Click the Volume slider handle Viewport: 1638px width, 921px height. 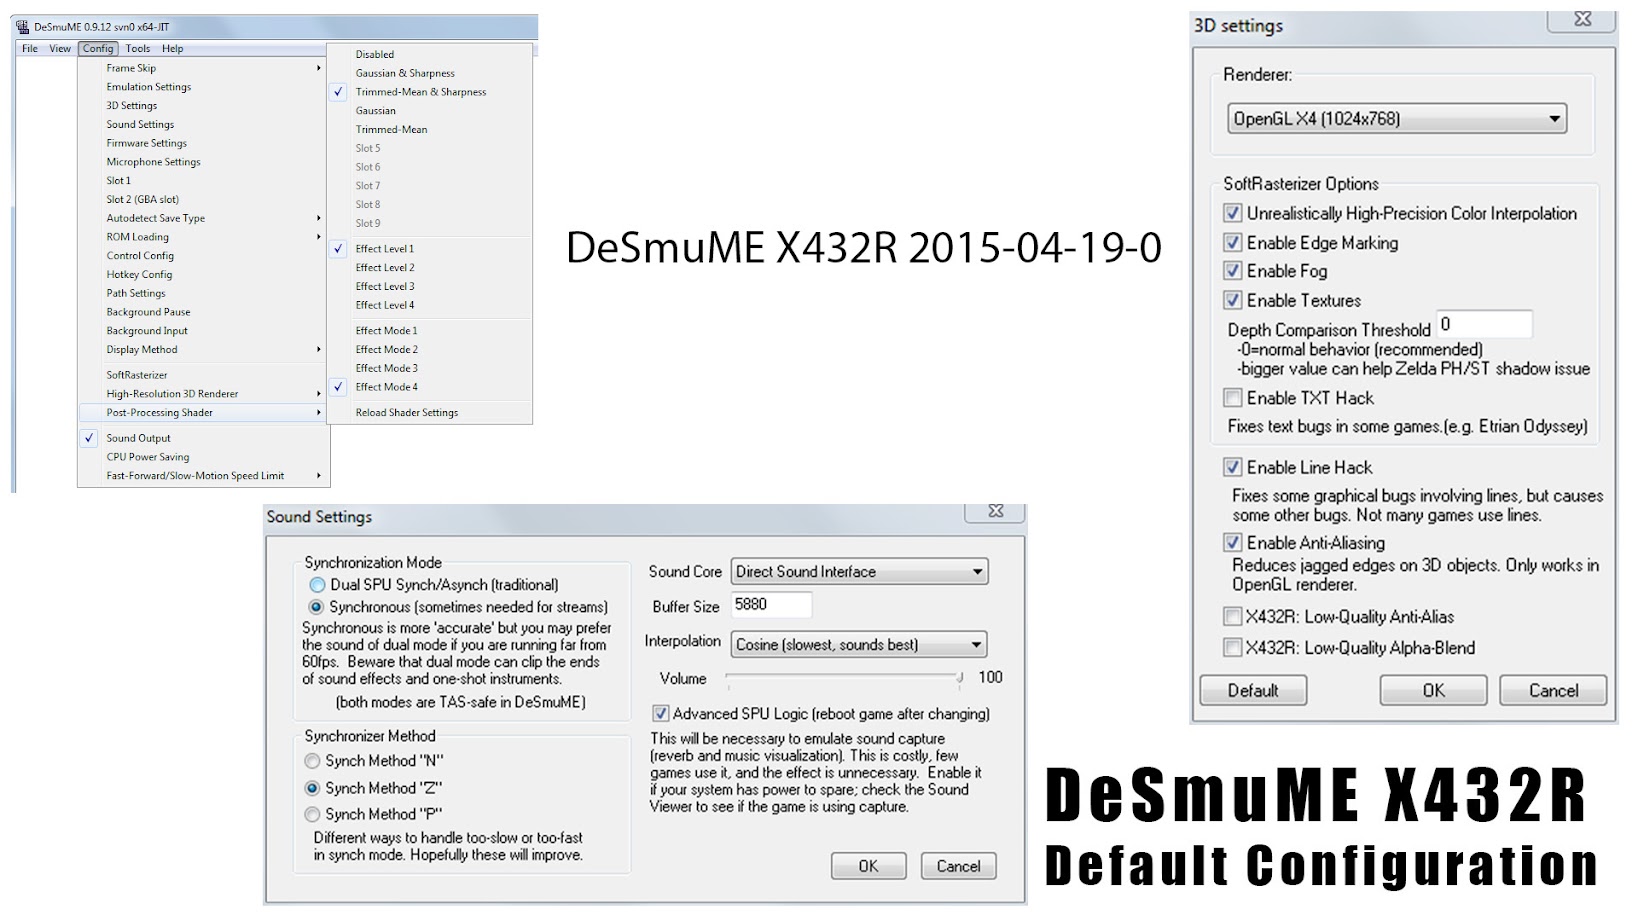pyautogui.click(x=959, y=678)
